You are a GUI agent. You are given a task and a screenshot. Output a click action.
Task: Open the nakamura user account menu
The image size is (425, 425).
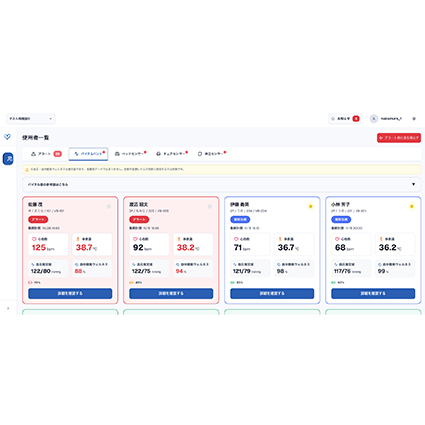click(x=391, y=119)
